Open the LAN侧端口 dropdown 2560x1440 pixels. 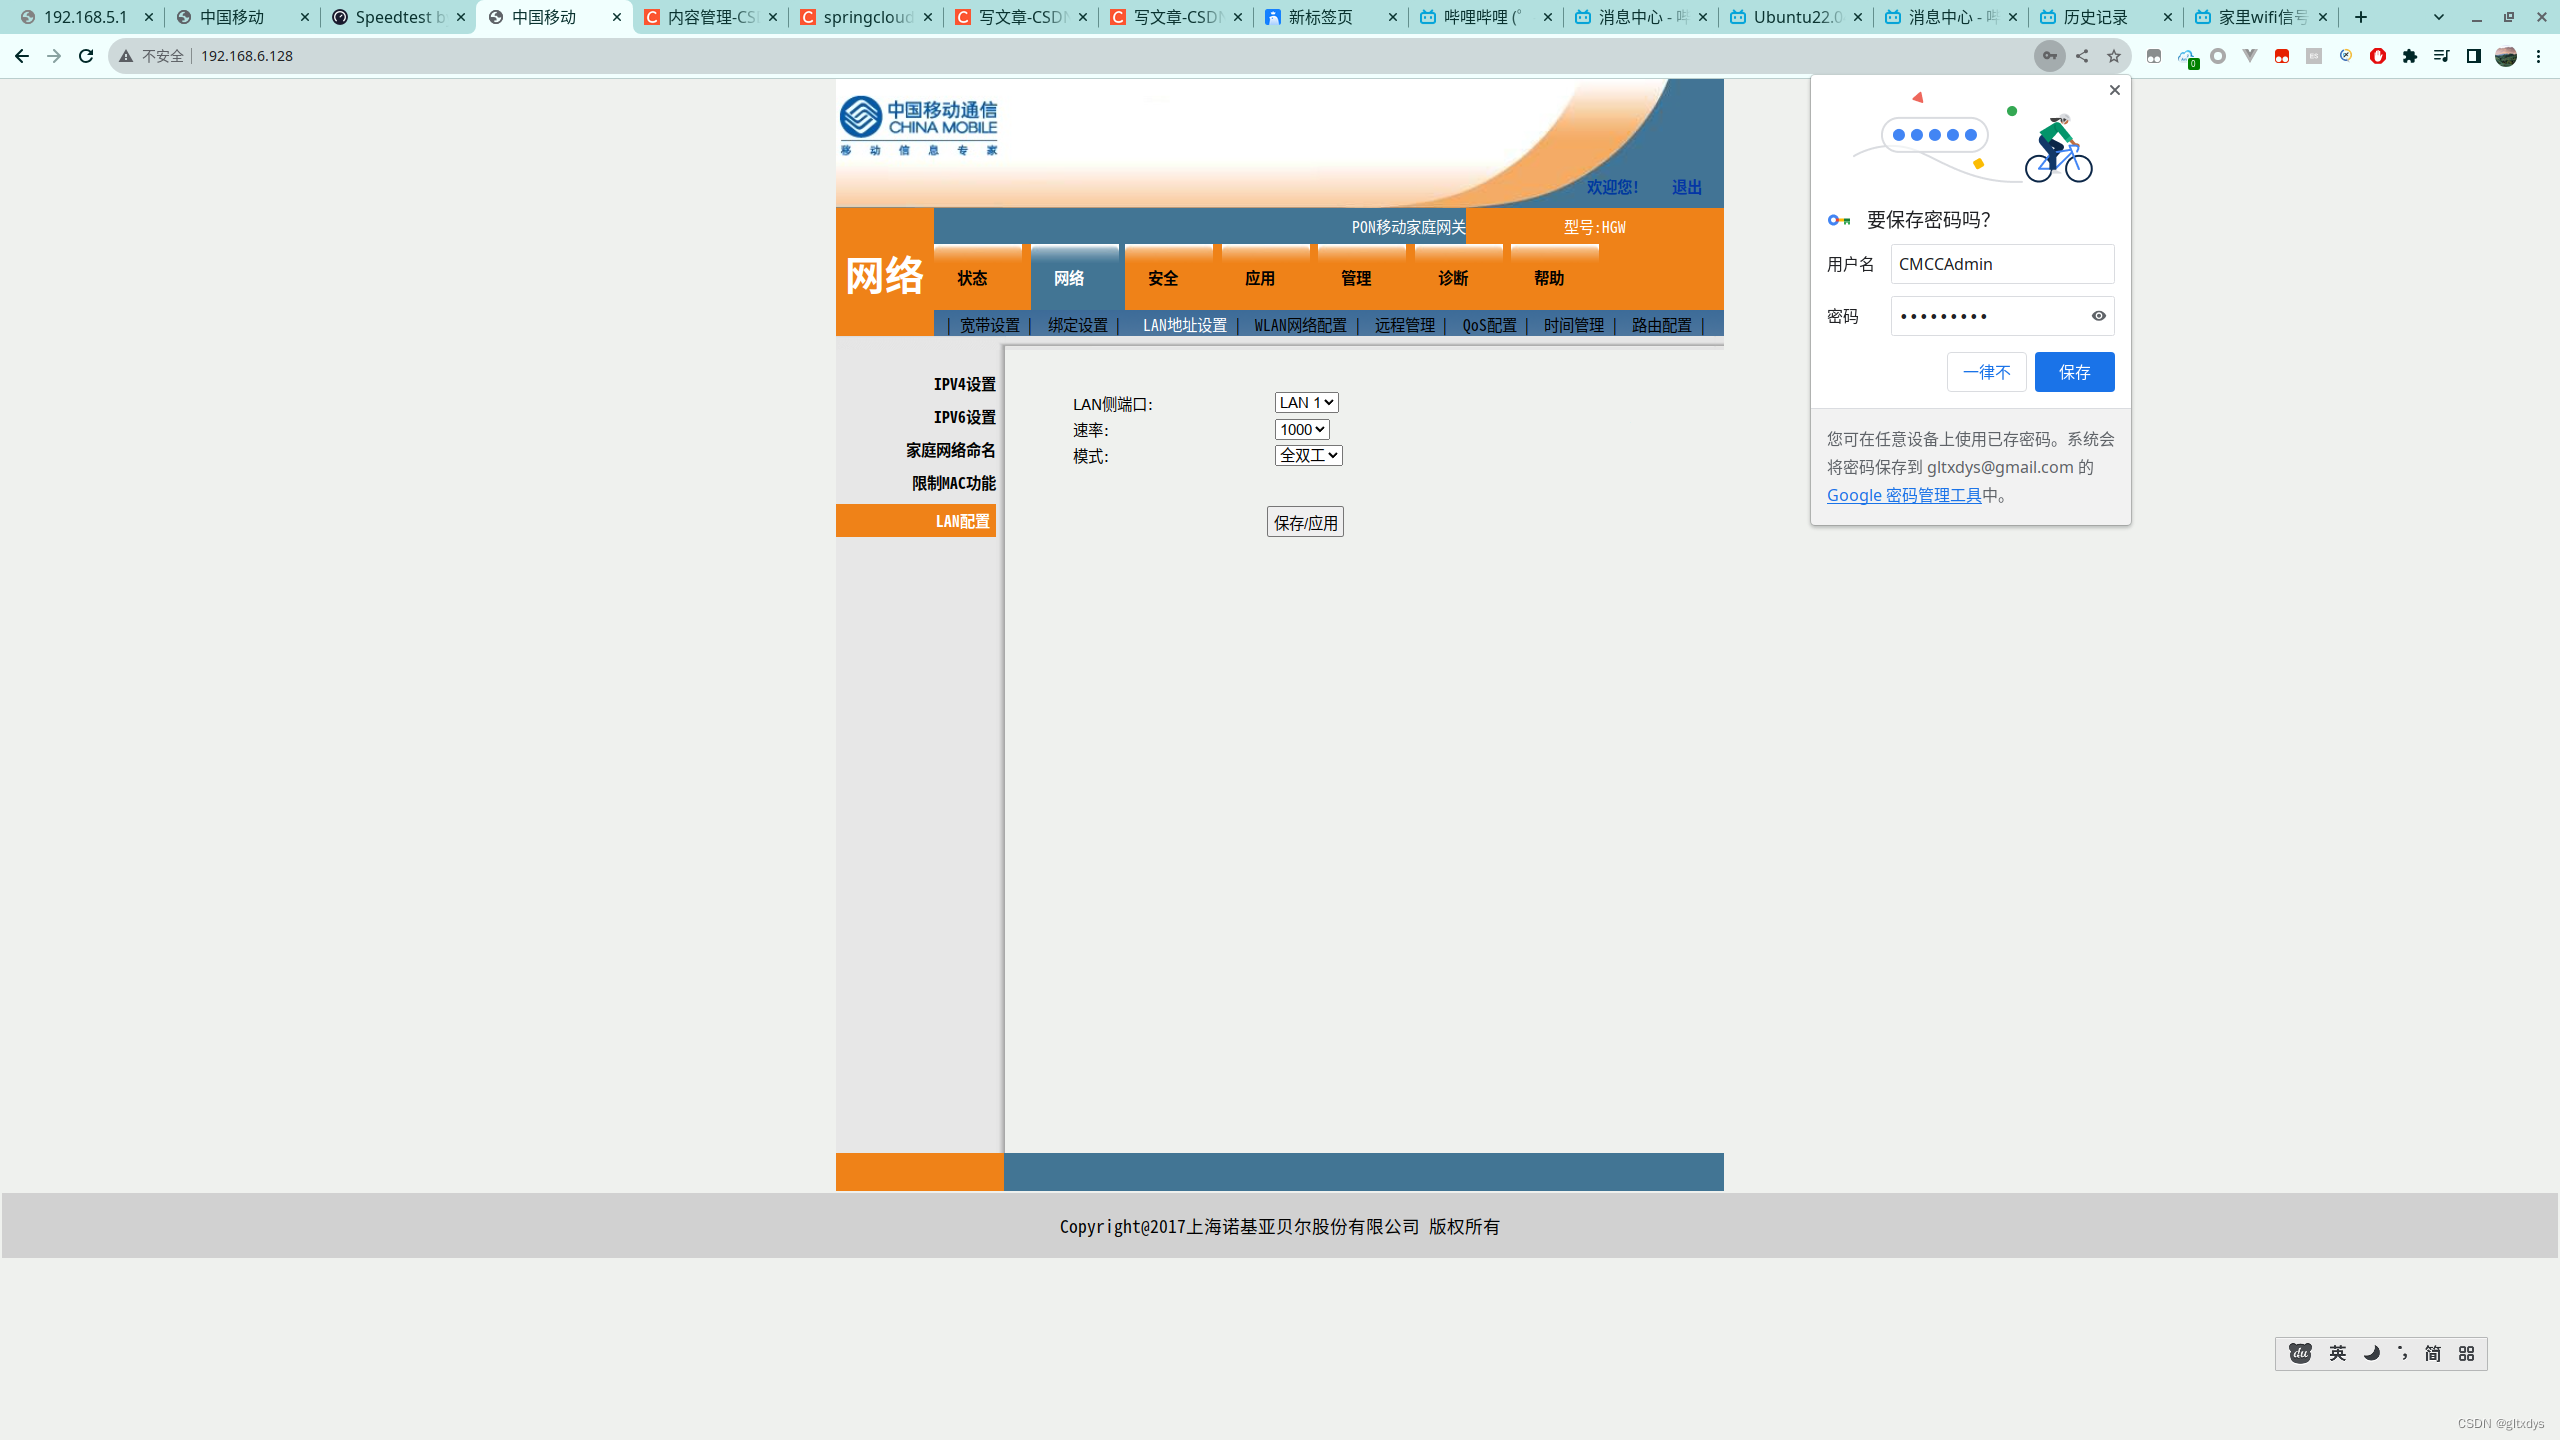[x=1306, y=402]
